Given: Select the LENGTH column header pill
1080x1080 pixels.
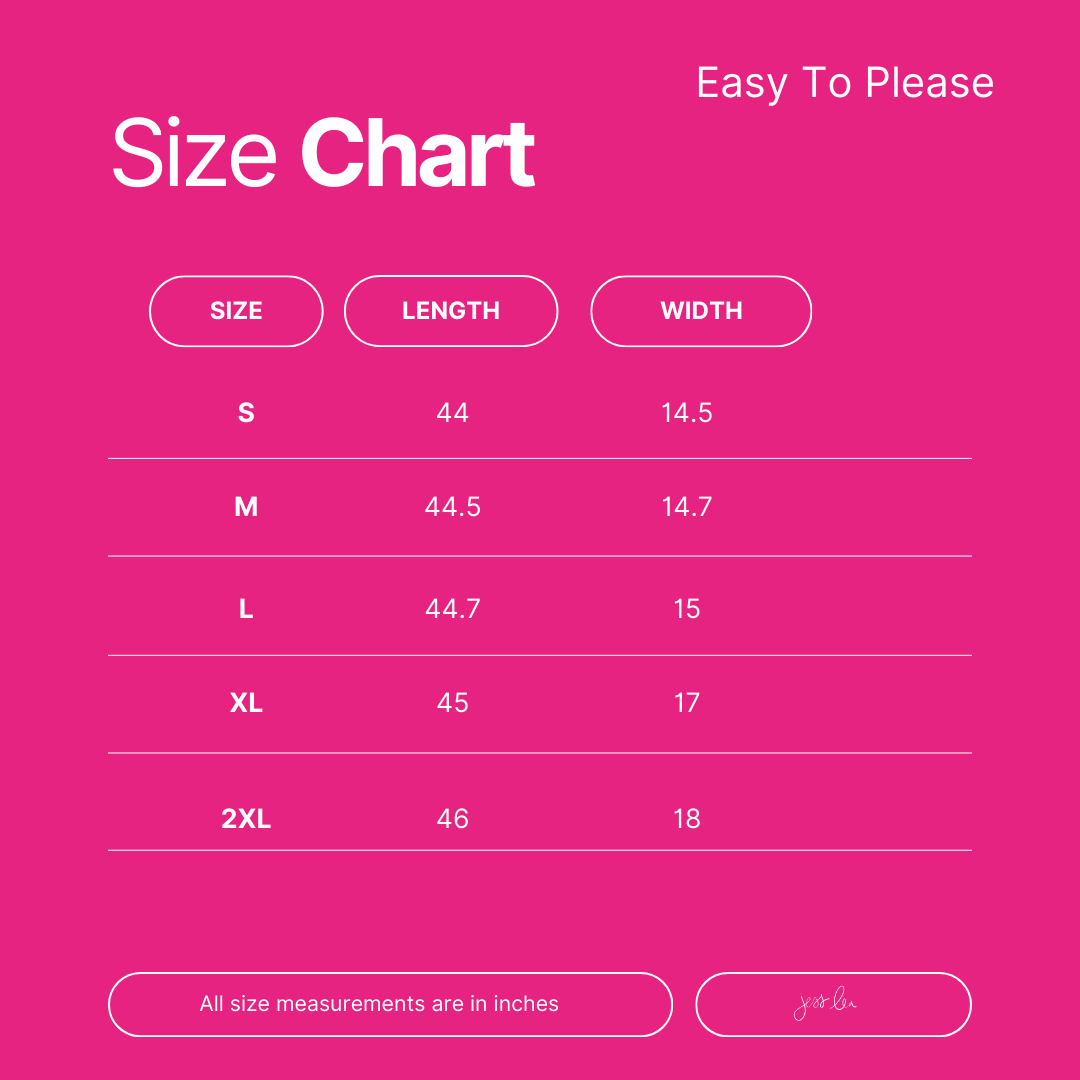Looking at the screenshot, I should [451, 311].
